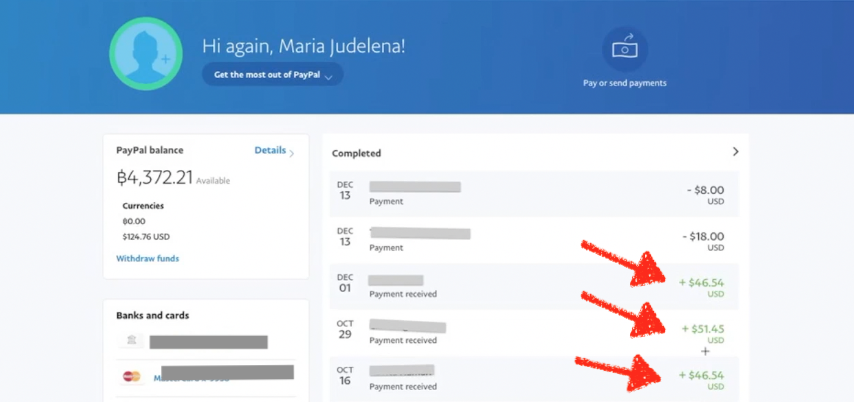The image size is (854, 402).
Task: Click the $124.76 USD currency amount
Action: point(145,237)
